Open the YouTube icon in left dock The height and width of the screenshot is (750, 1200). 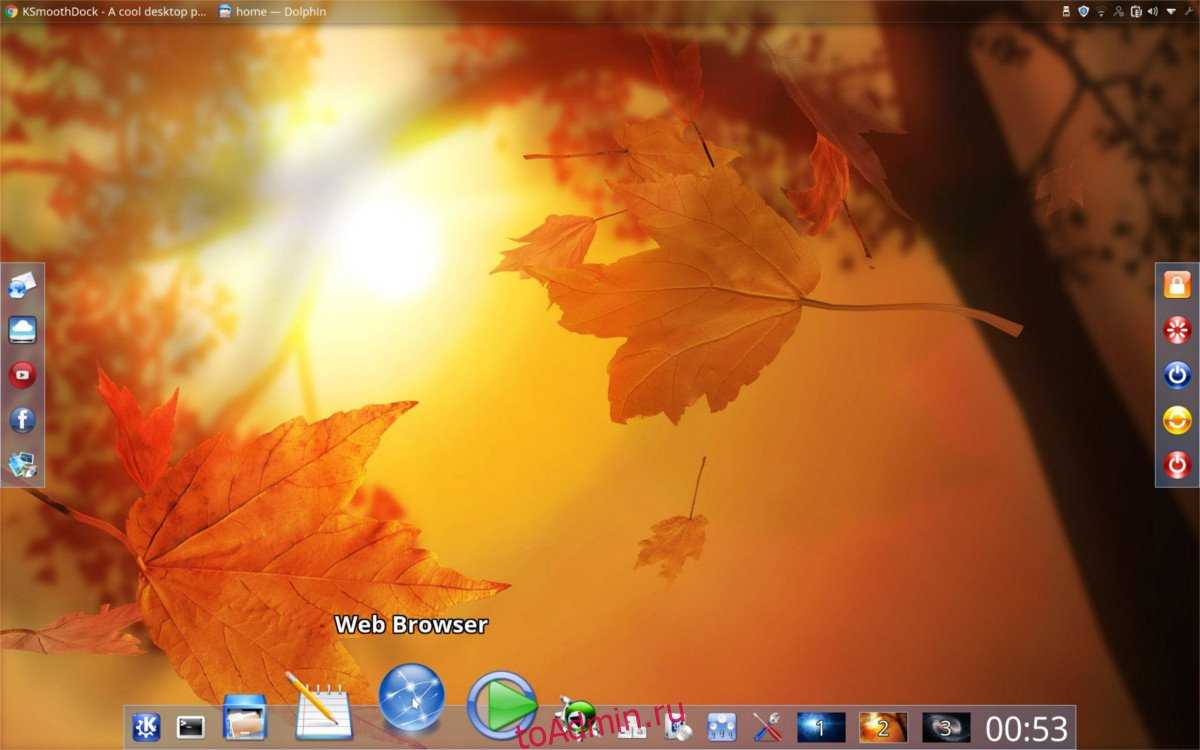coord(22,375)
